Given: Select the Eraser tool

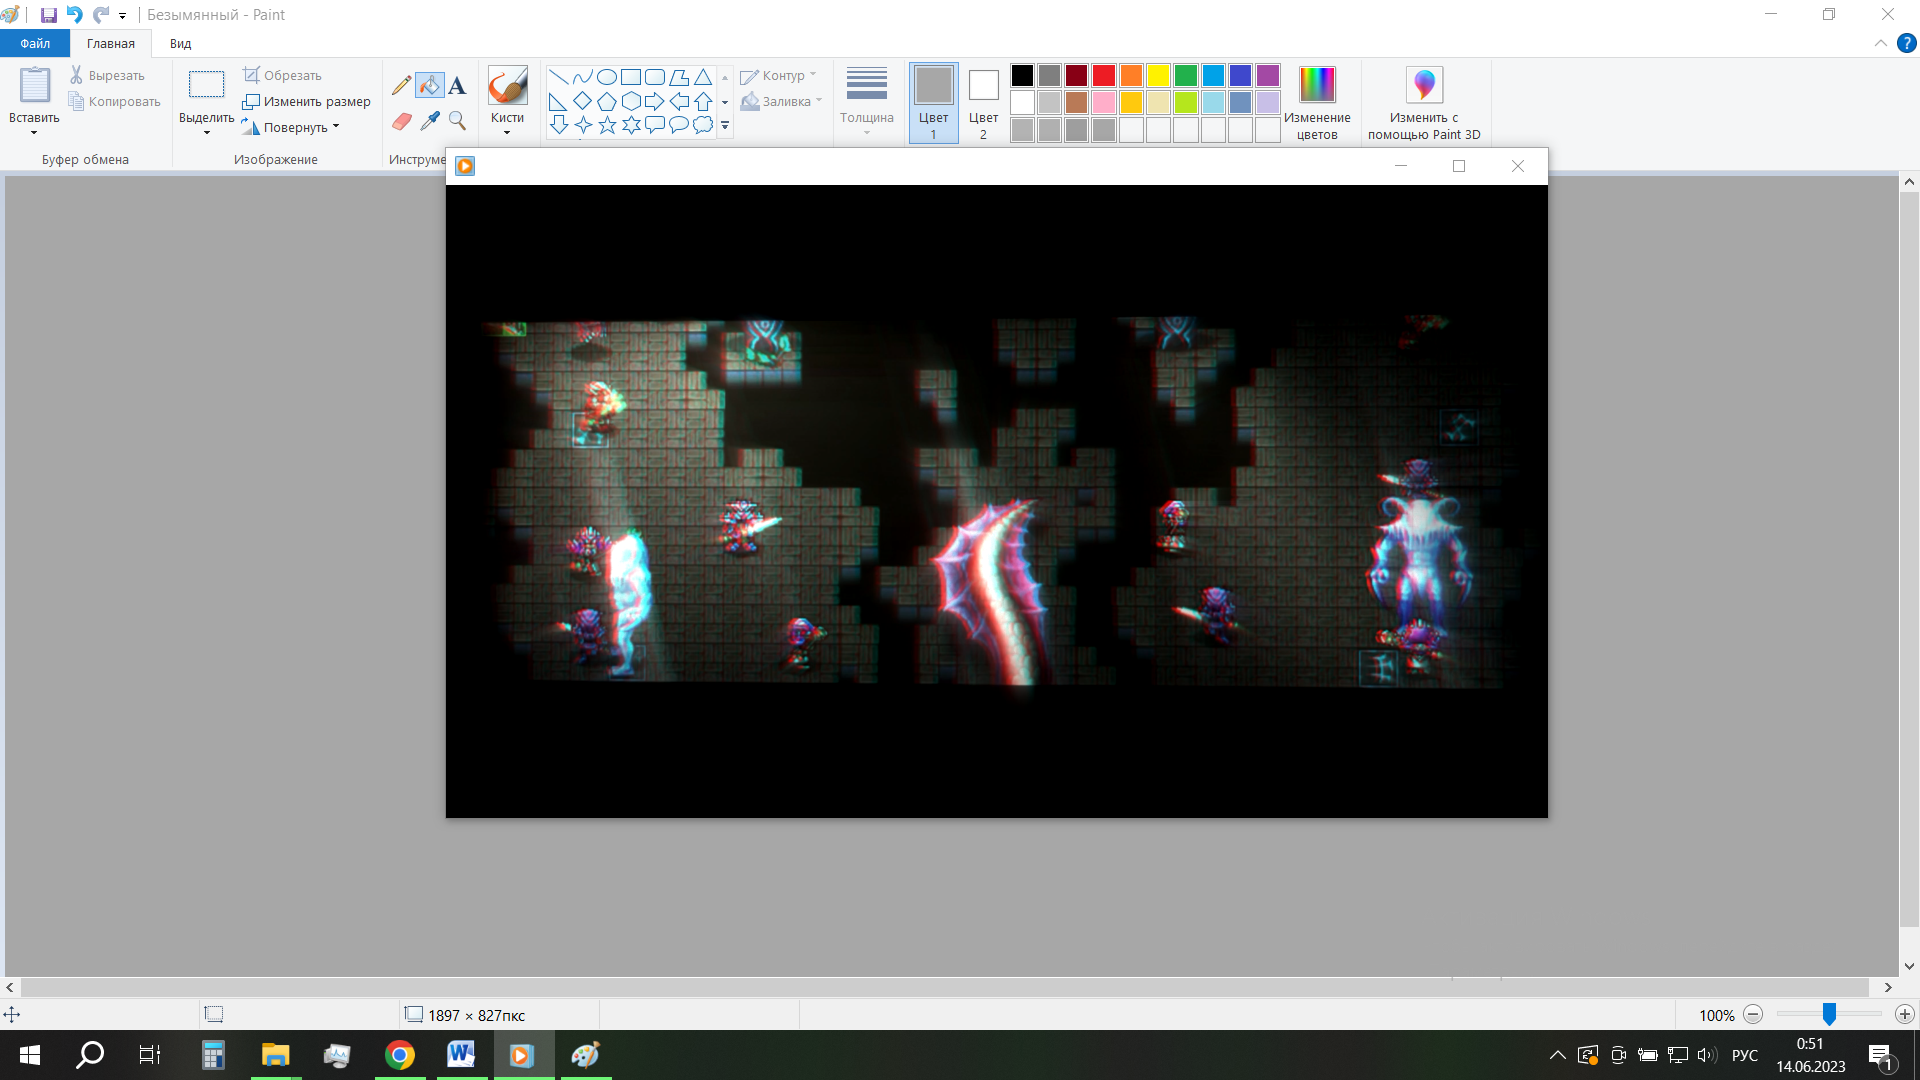Looking at the screenshot, I should (x=401, y=121).
